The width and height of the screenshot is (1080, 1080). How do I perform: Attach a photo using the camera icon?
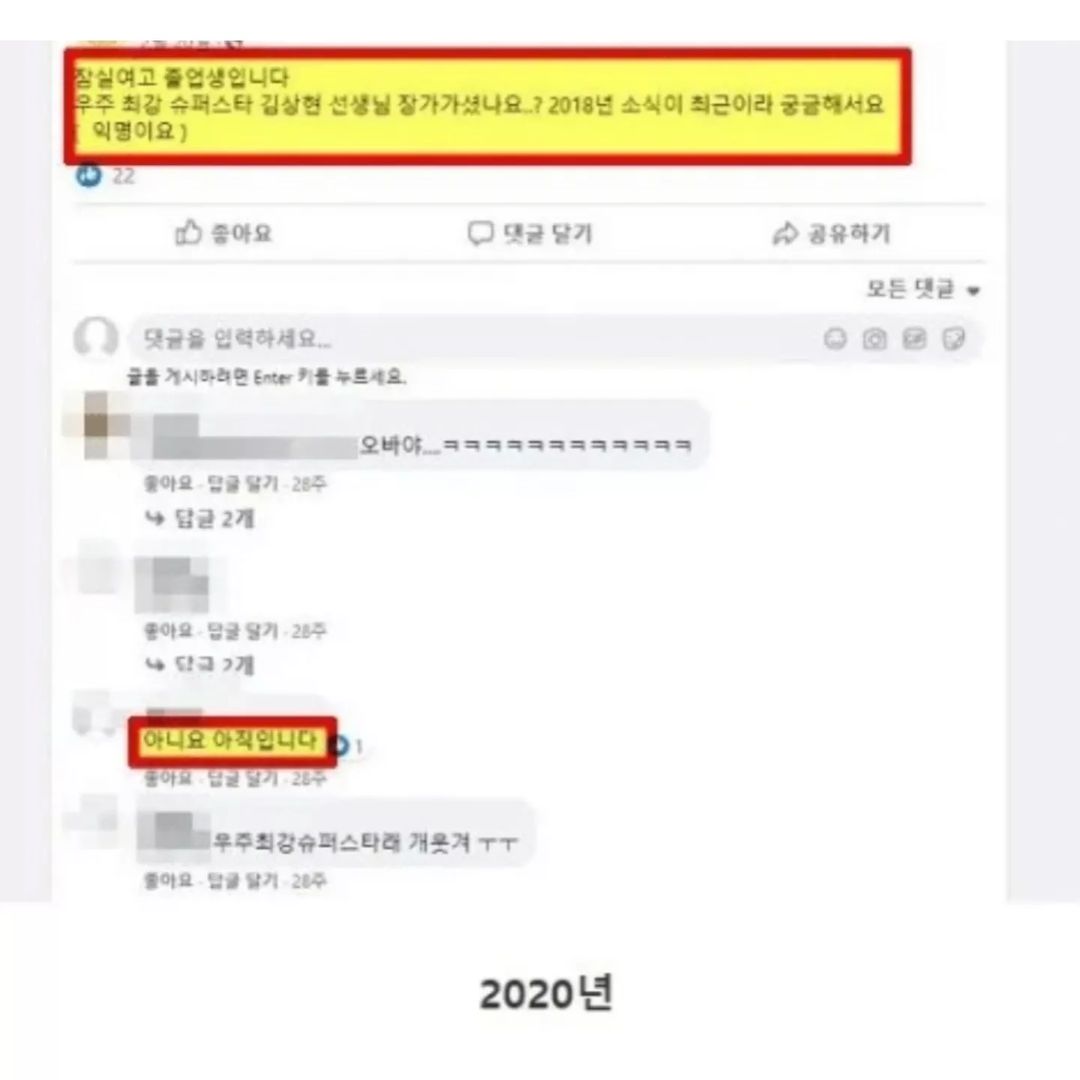click(x=875, y=338)
